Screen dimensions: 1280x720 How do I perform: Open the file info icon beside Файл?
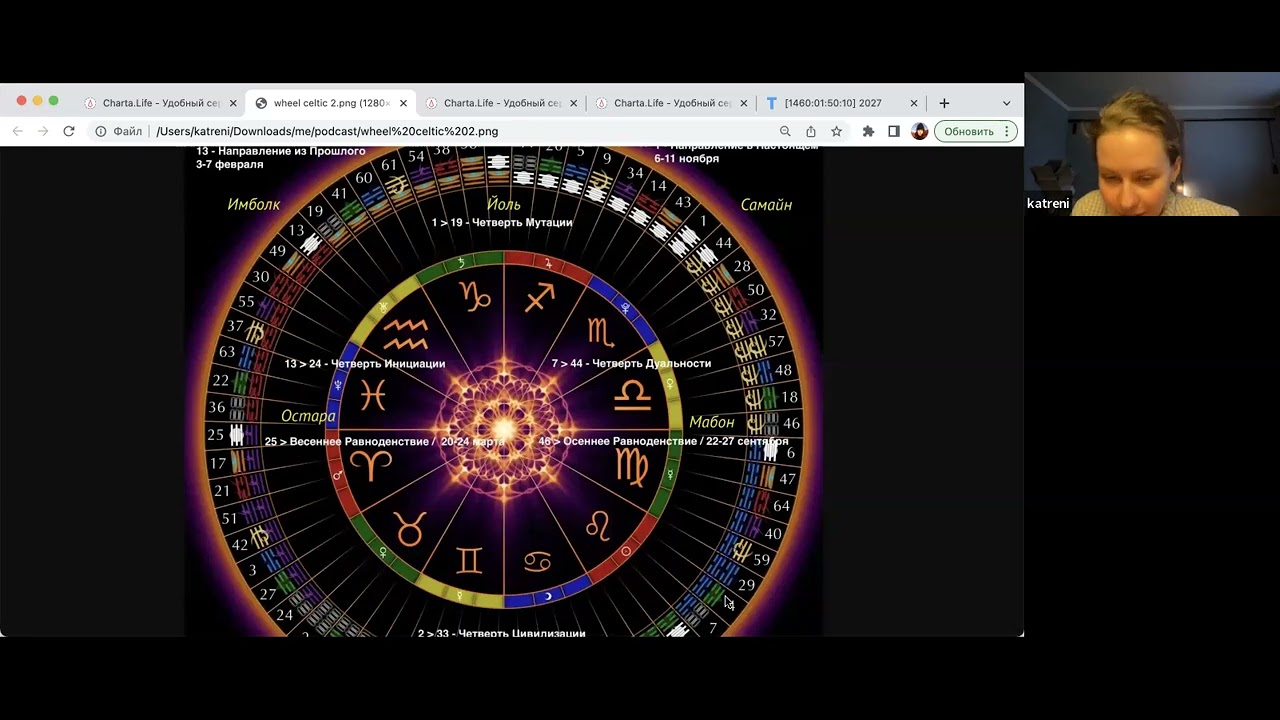[x=101, y=131]
